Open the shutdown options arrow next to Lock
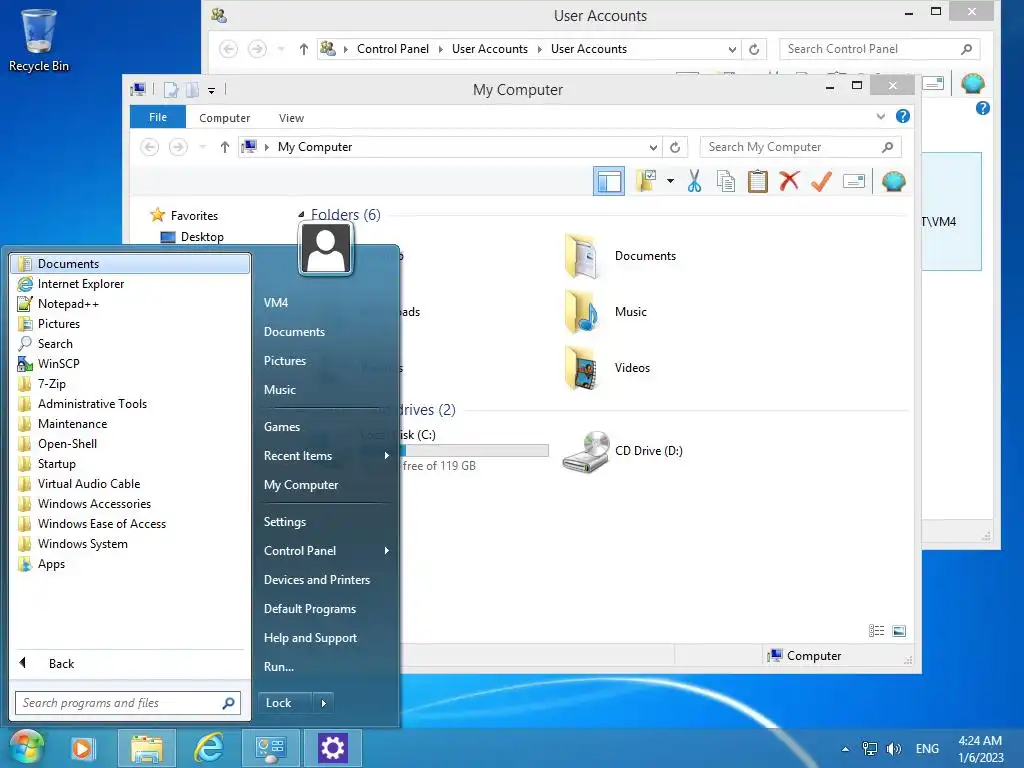Image resolution: width=1024 pixels, height=768 pixels. [323, 703]
